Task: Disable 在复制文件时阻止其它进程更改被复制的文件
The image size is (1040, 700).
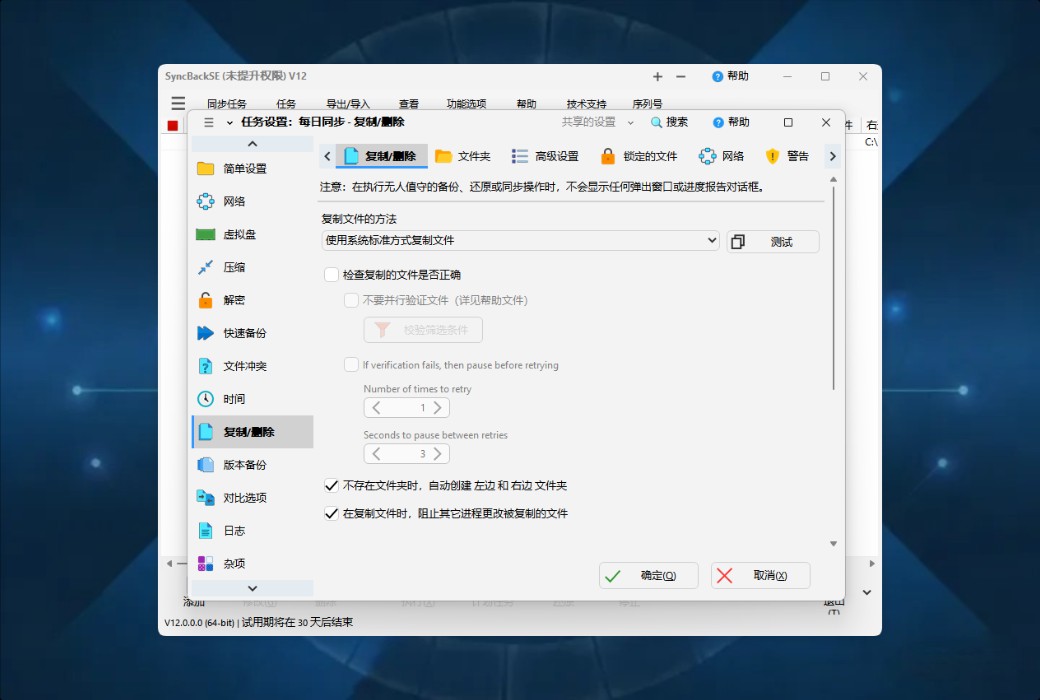Action: [330, 512]
